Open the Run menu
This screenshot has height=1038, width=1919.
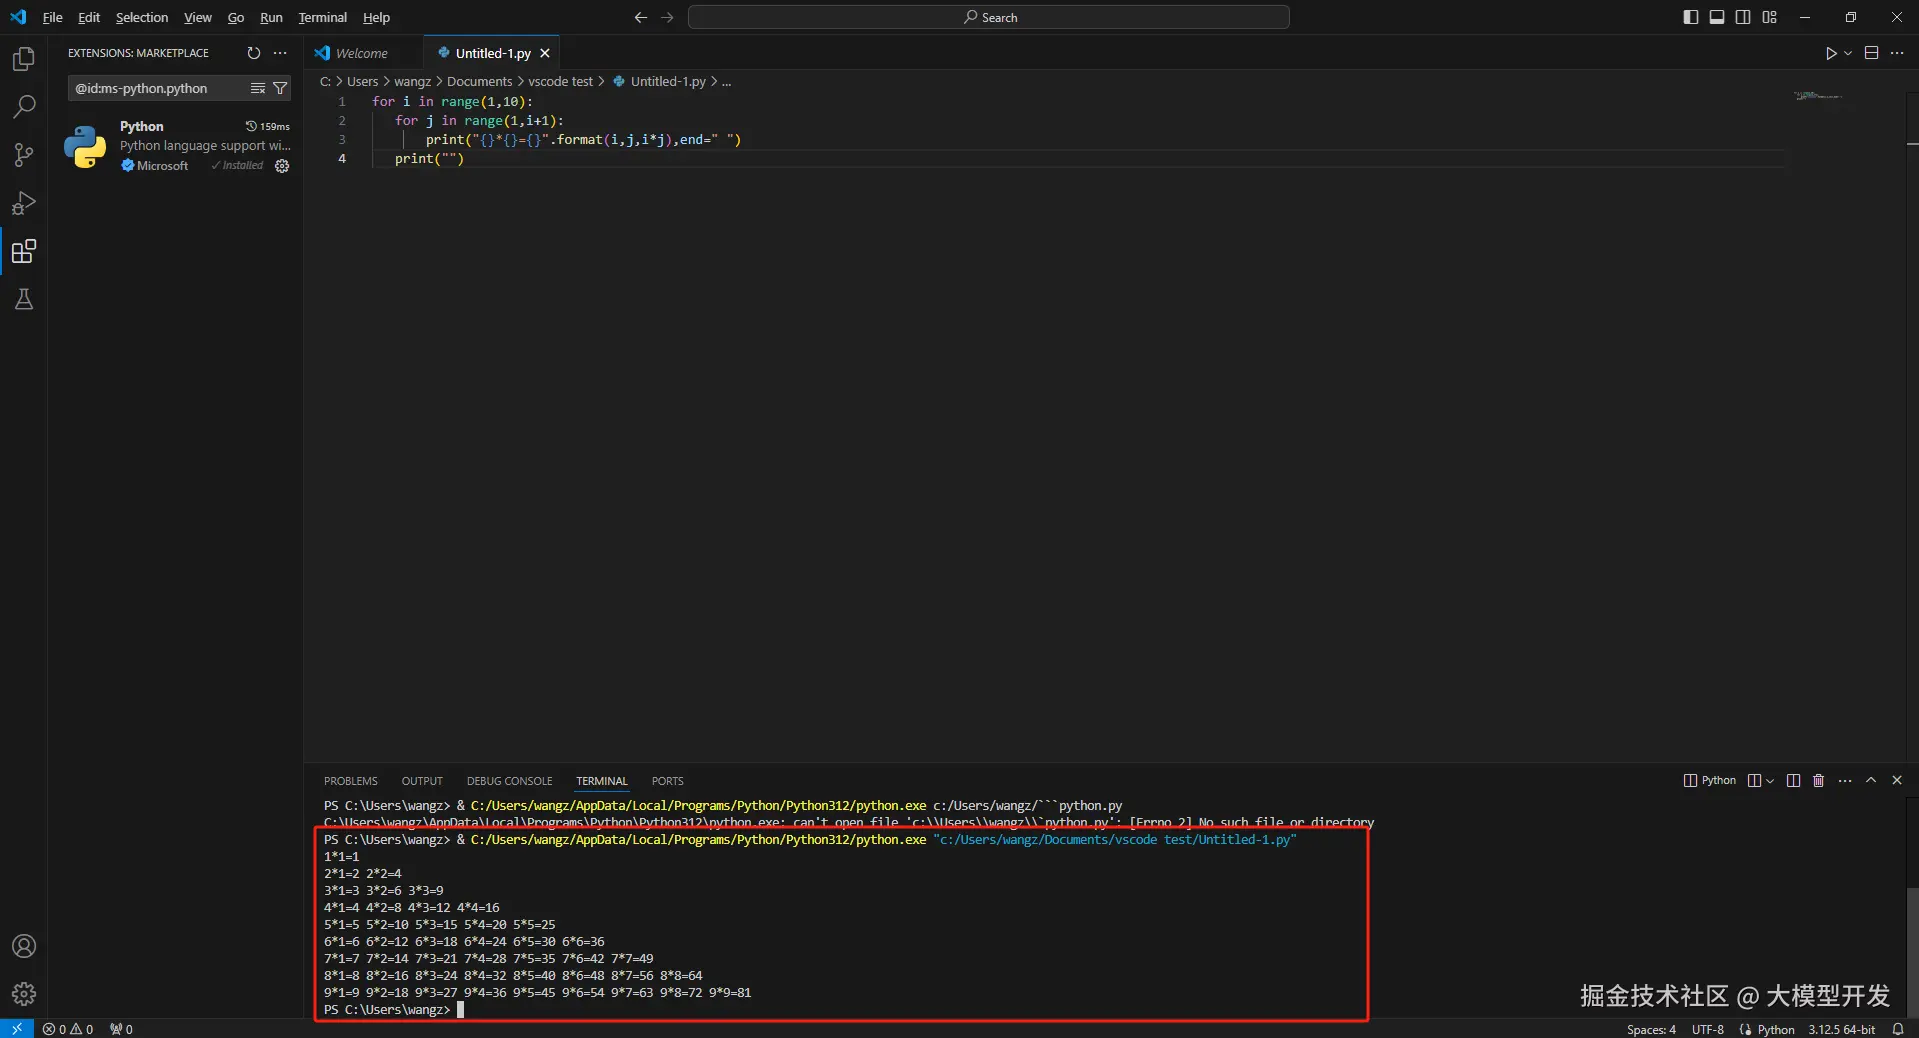click(x=271, y=17)
